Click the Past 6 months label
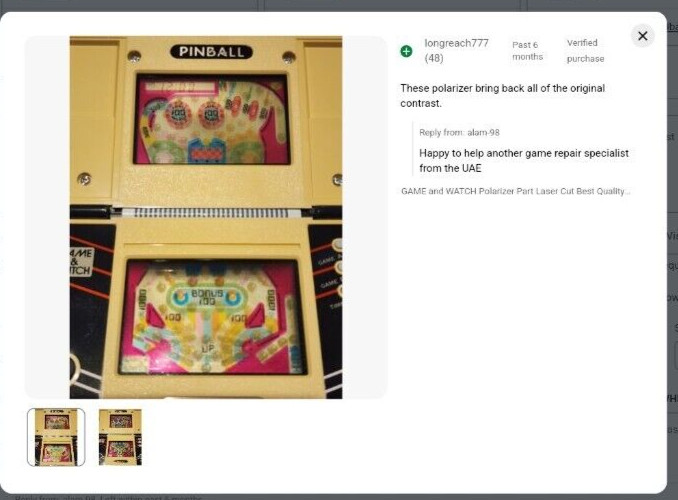Image resolution: width=678 pixels, height=500 pixels. pyautogui.click(x=527, y=51)
